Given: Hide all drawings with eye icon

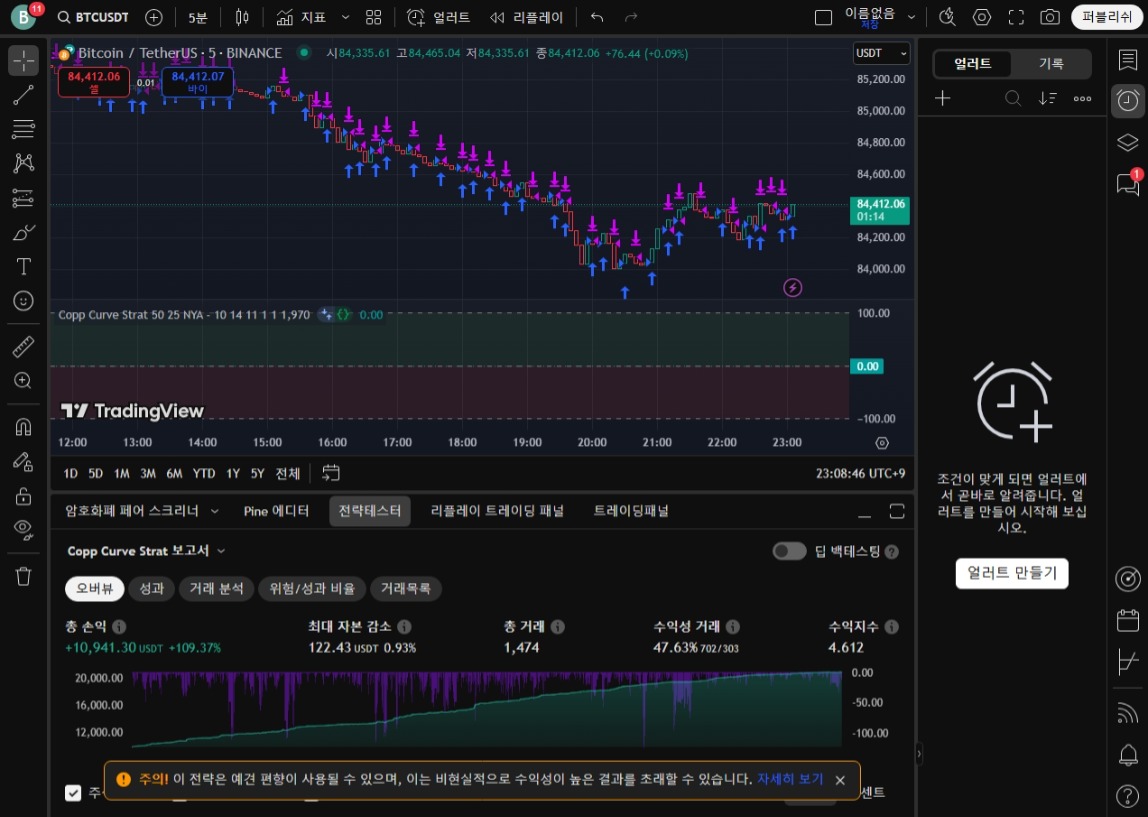Looking at the screenshot, I should [x=23, y=529].
